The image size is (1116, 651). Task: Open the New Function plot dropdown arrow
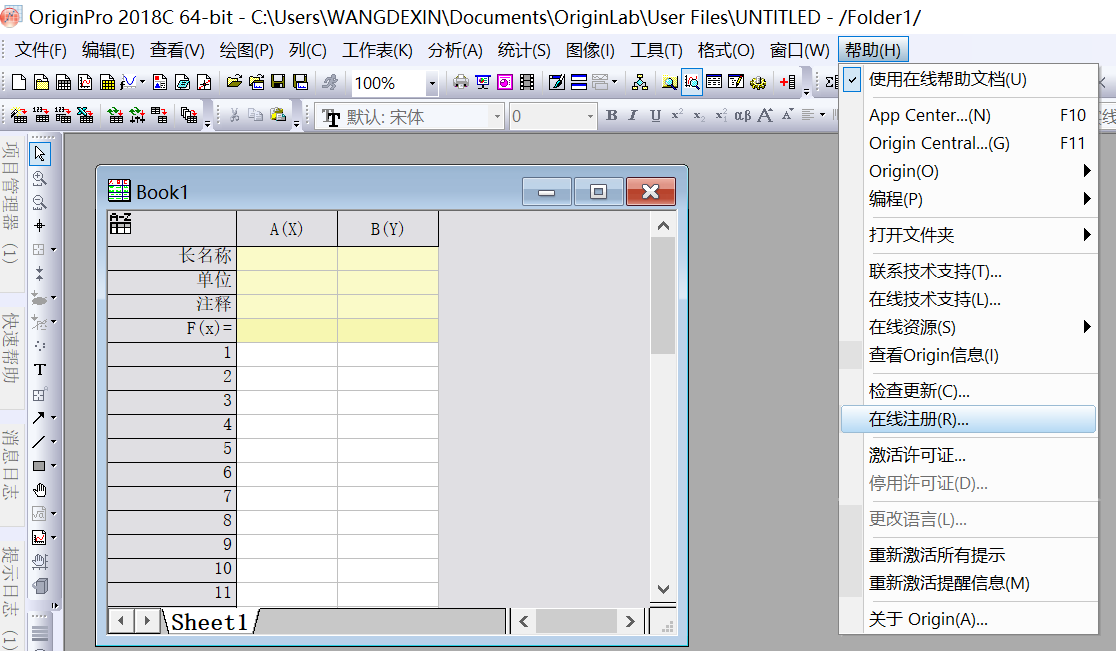(x=142, y=83)
